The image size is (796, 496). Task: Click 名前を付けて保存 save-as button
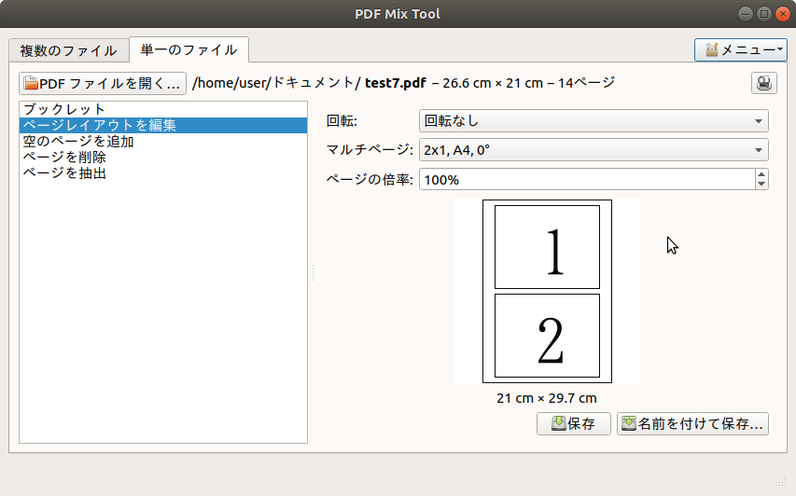coord(692,423)
